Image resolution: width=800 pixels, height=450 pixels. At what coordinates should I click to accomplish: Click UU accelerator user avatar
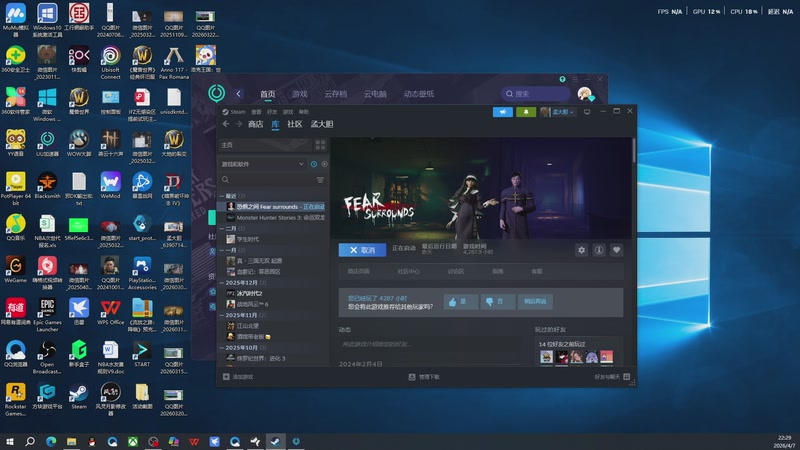584,94
